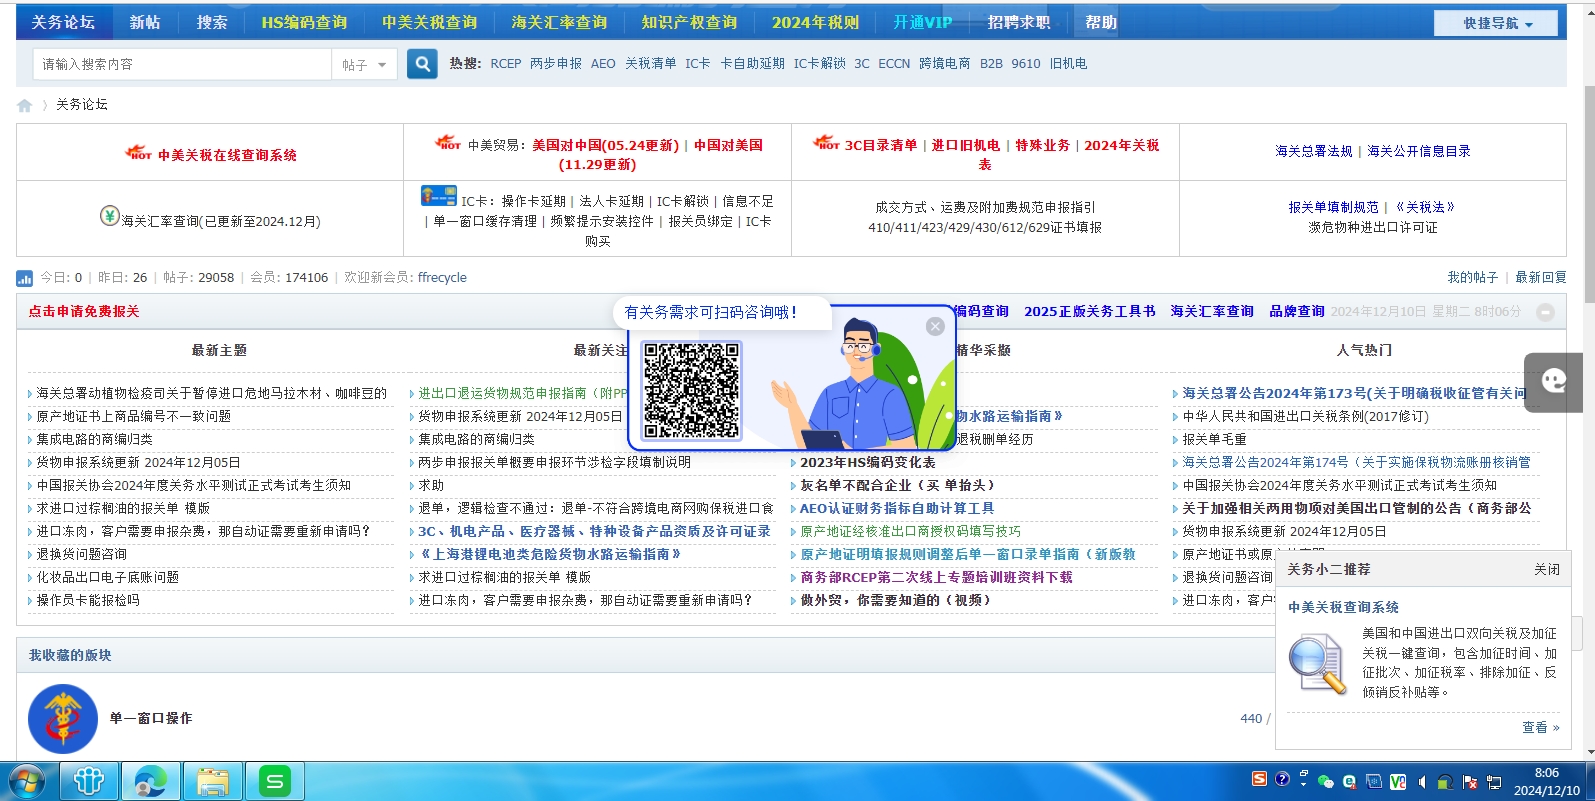
Task: Click the WeChat tray icon
Action: click(x=1326, y=782)
